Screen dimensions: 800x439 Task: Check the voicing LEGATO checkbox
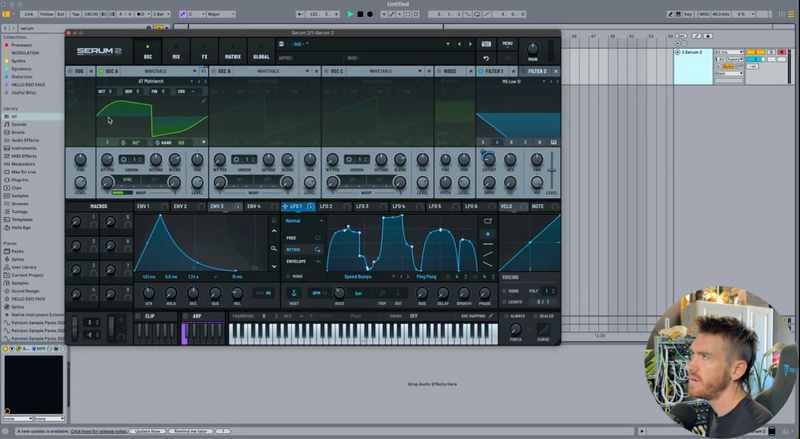[x=505, y=302]
